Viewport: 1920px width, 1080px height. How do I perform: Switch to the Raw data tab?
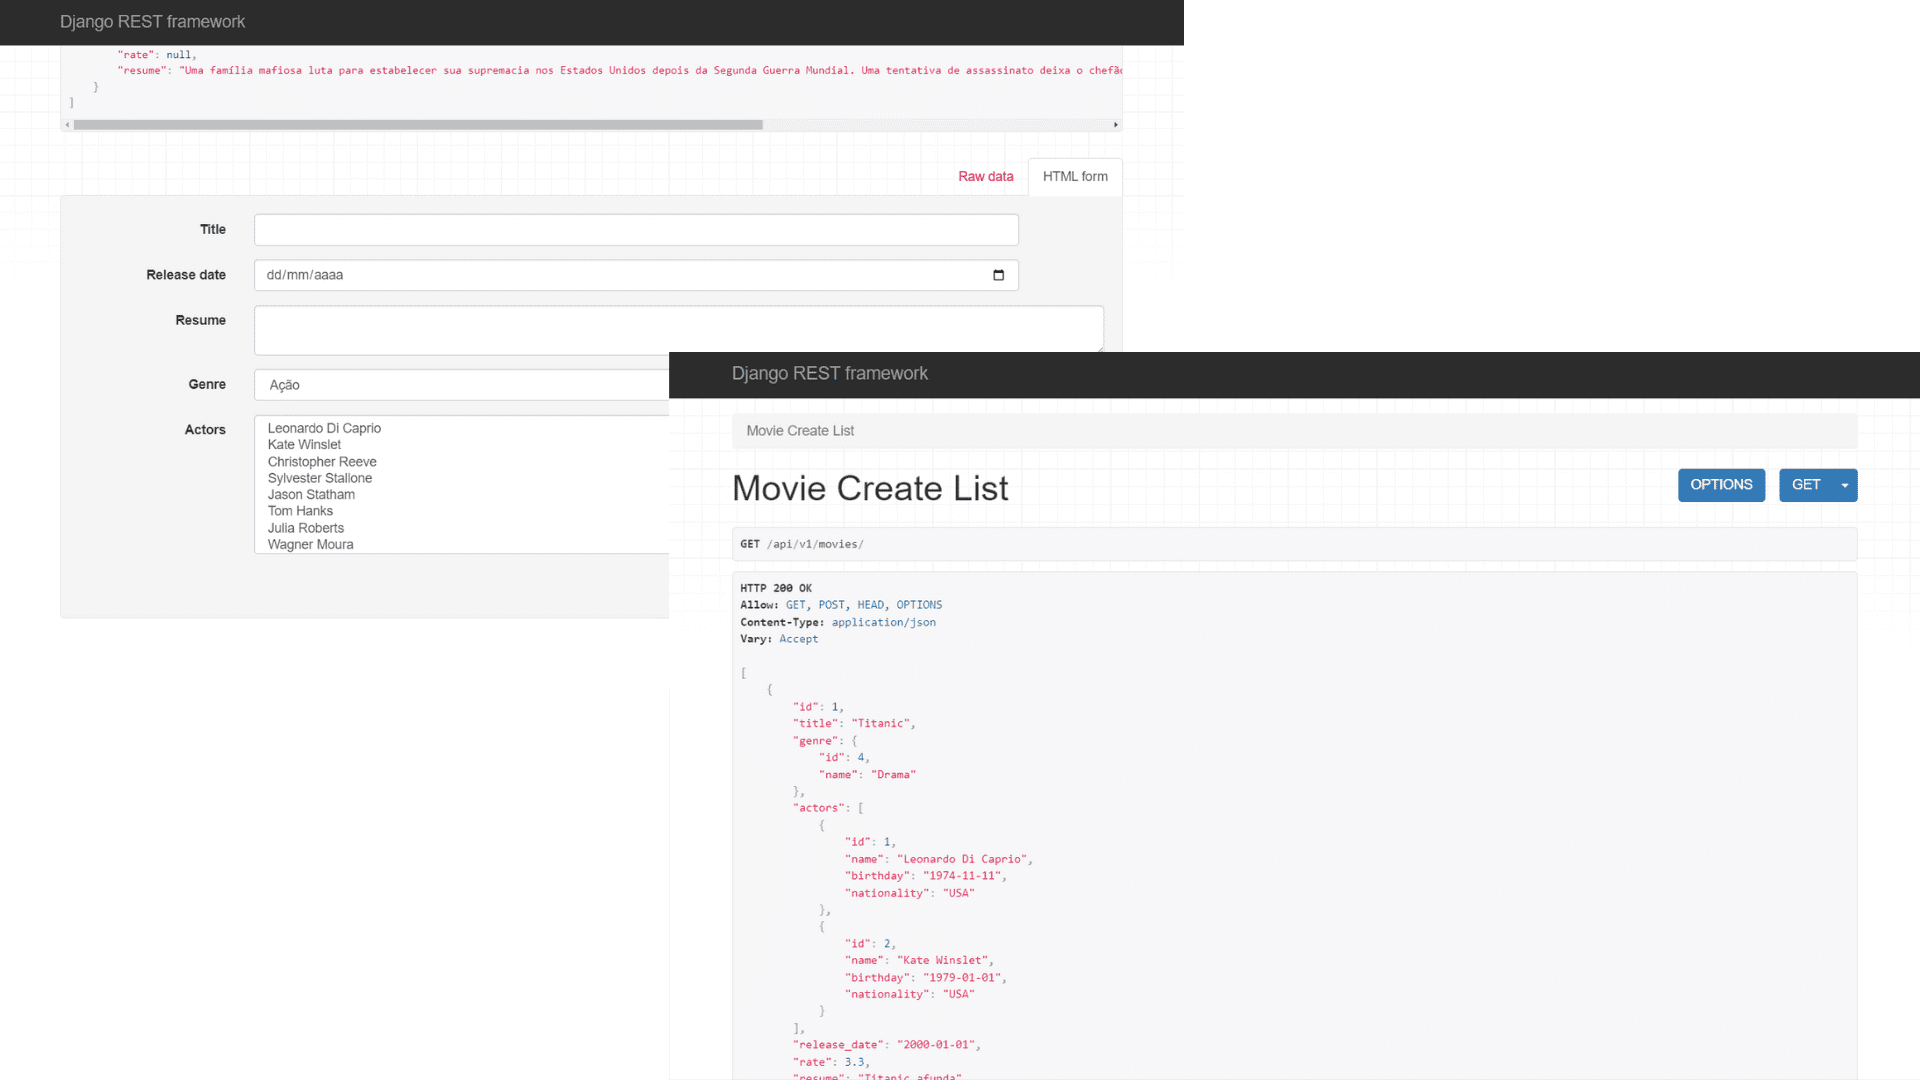tap(986, 176)
